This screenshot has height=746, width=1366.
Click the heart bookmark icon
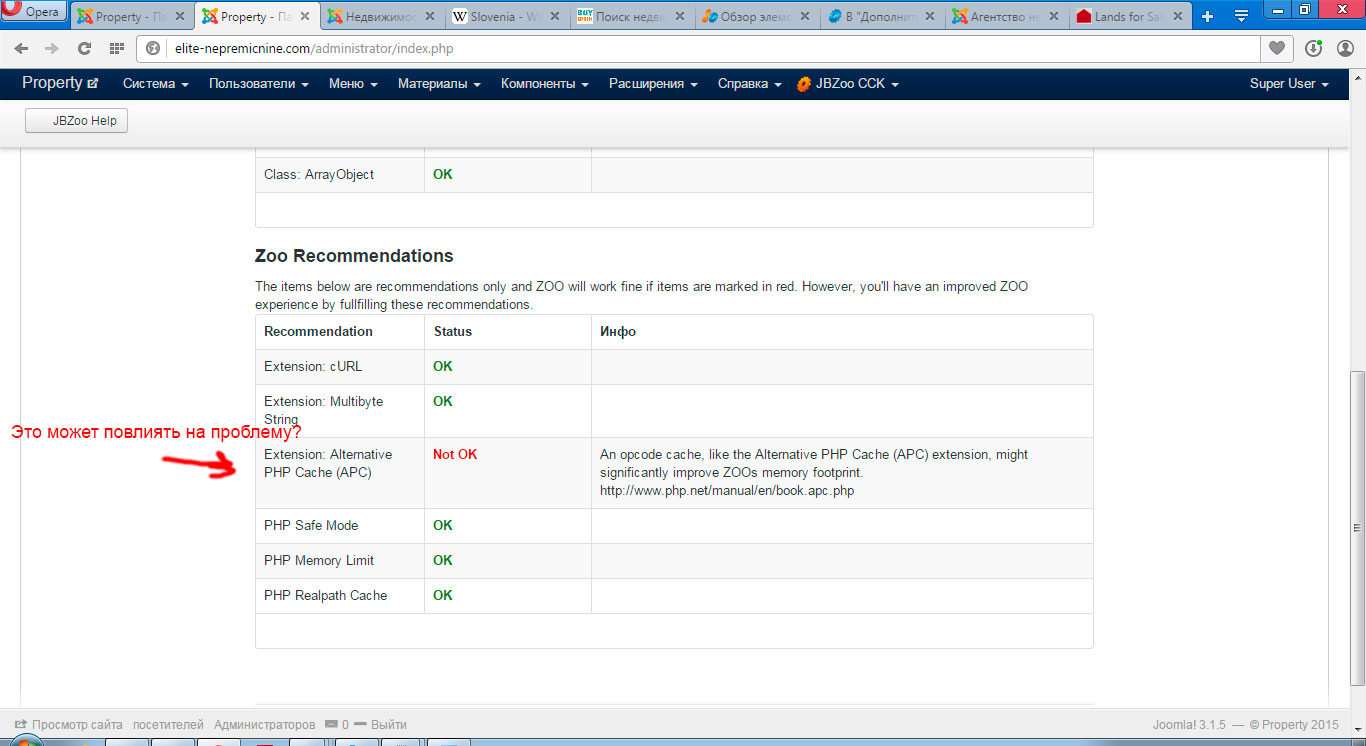[1276, 48]
